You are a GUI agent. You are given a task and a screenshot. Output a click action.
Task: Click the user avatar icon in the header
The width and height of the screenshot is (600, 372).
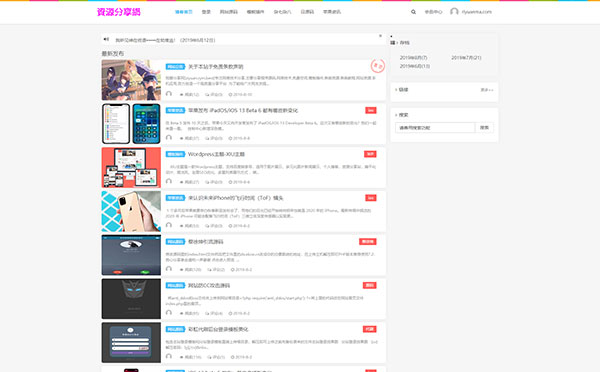pos(454,11)
